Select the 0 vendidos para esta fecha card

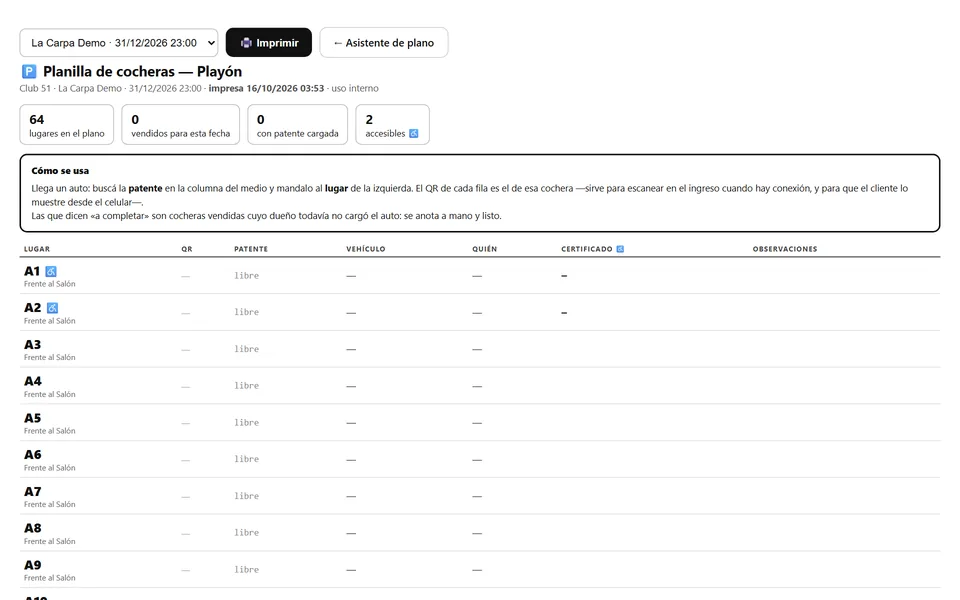click(x=181, y=125)
